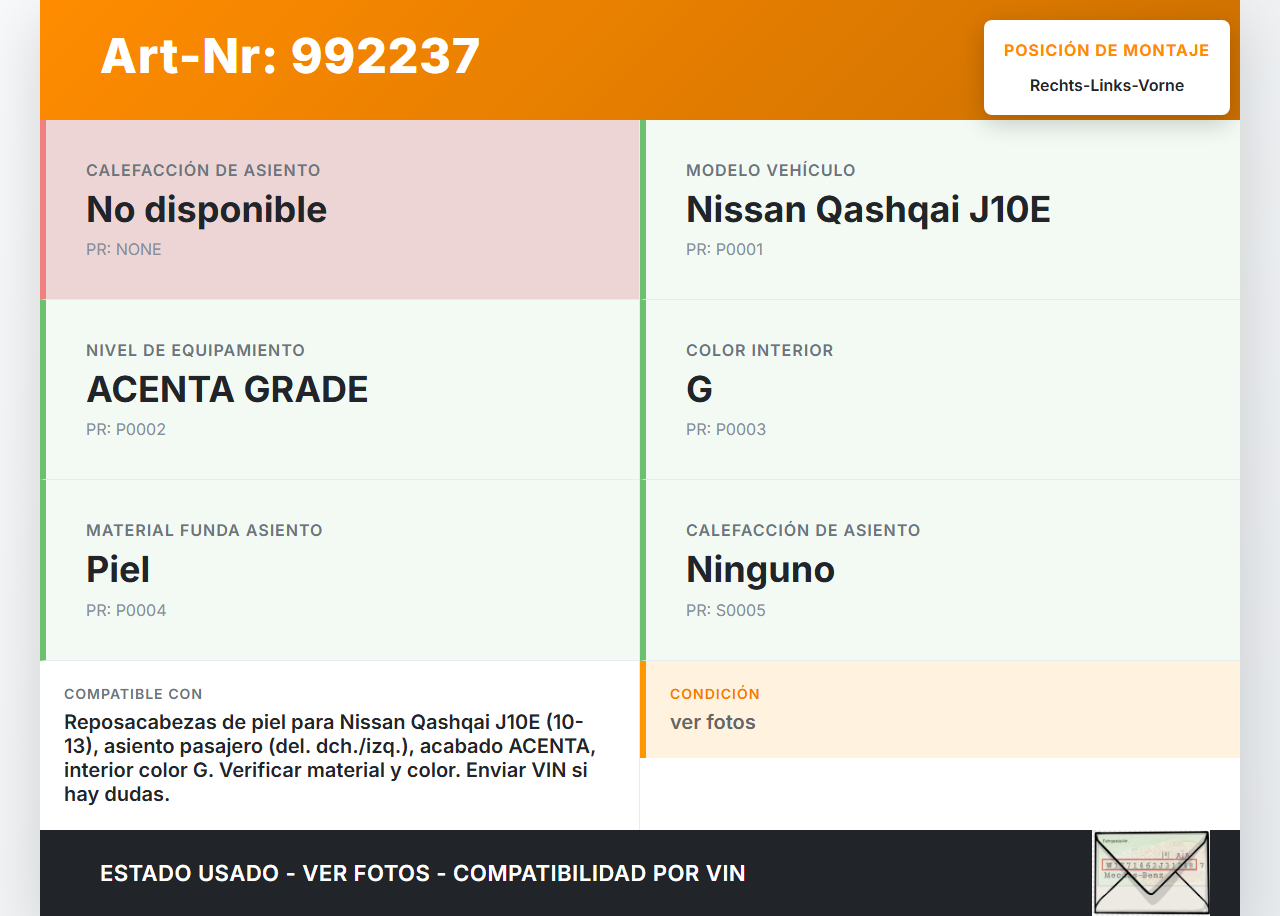Click the PR: P0003 code
1280x916 pixels.
[726, 430]
